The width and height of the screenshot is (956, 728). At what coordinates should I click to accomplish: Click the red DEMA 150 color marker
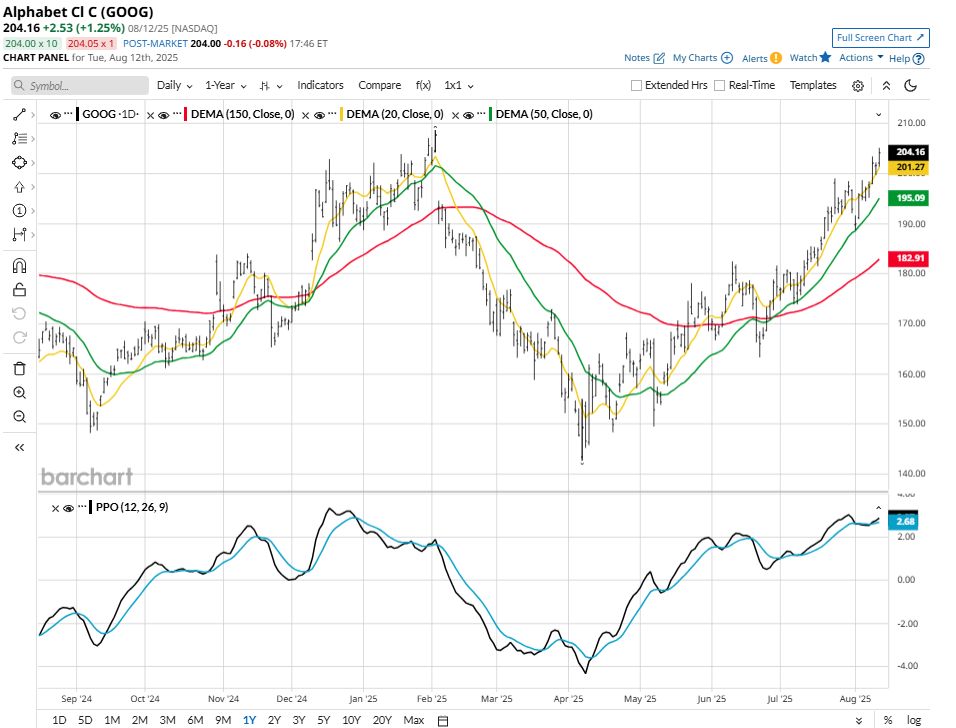pos(185,114)
